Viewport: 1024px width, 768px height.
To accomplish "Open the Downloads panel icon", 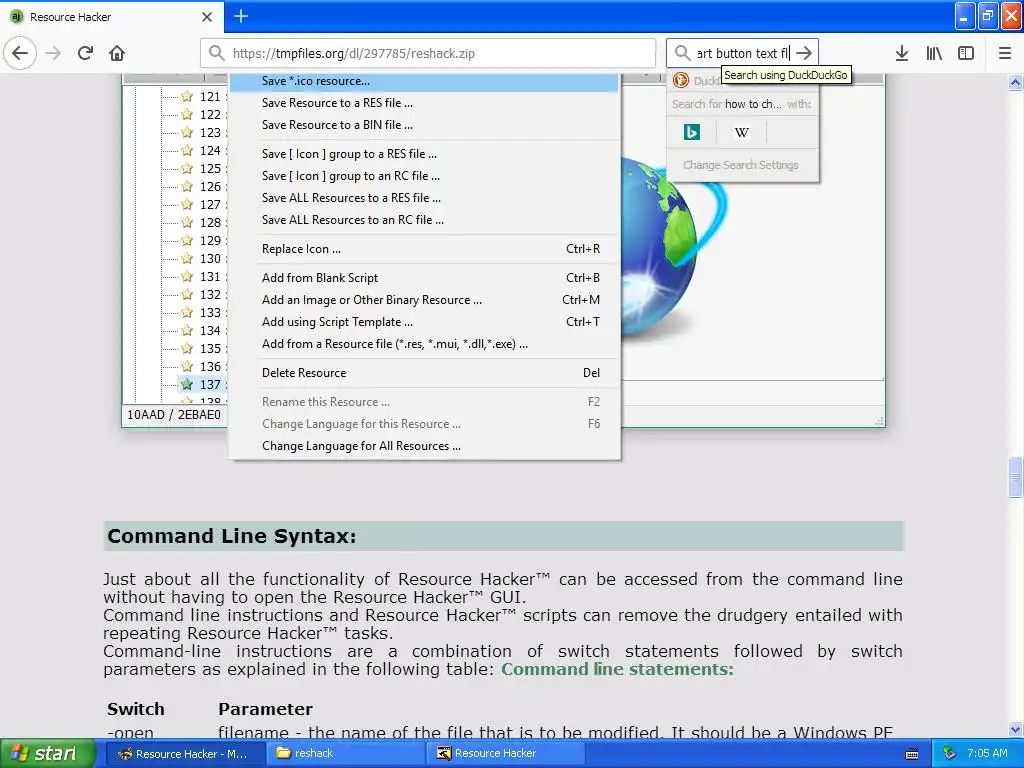I will (x=902, y=53).
